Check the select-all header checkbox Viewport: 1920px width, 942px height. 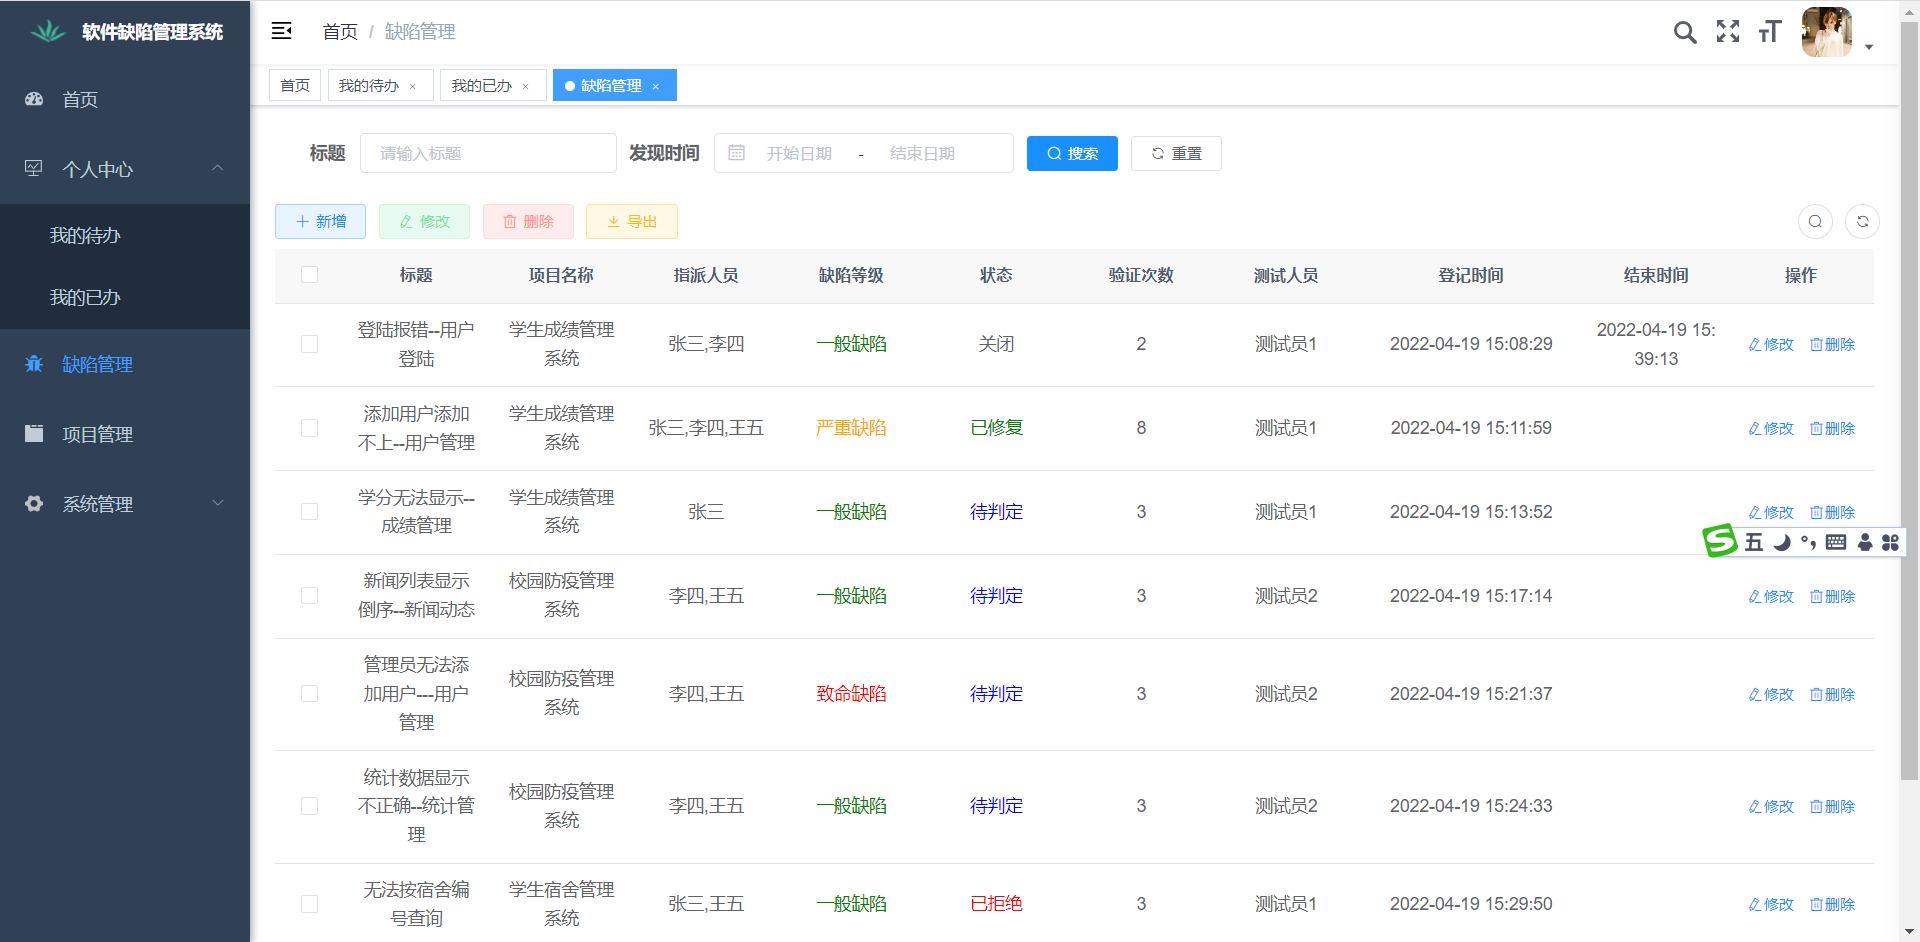point(309,274)
